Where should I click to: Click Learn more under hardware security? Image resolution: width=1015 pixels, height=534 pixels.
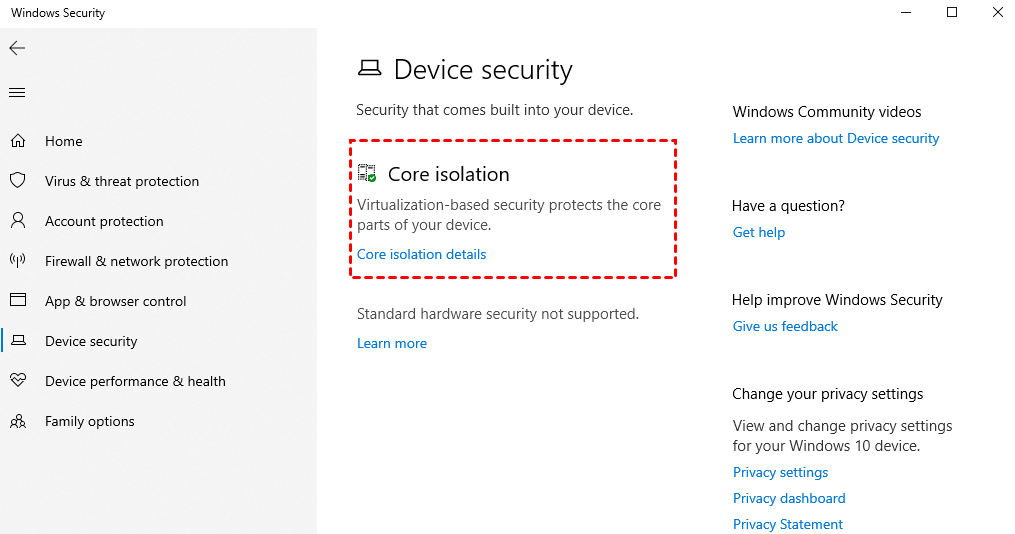click(x=392, y=343)
